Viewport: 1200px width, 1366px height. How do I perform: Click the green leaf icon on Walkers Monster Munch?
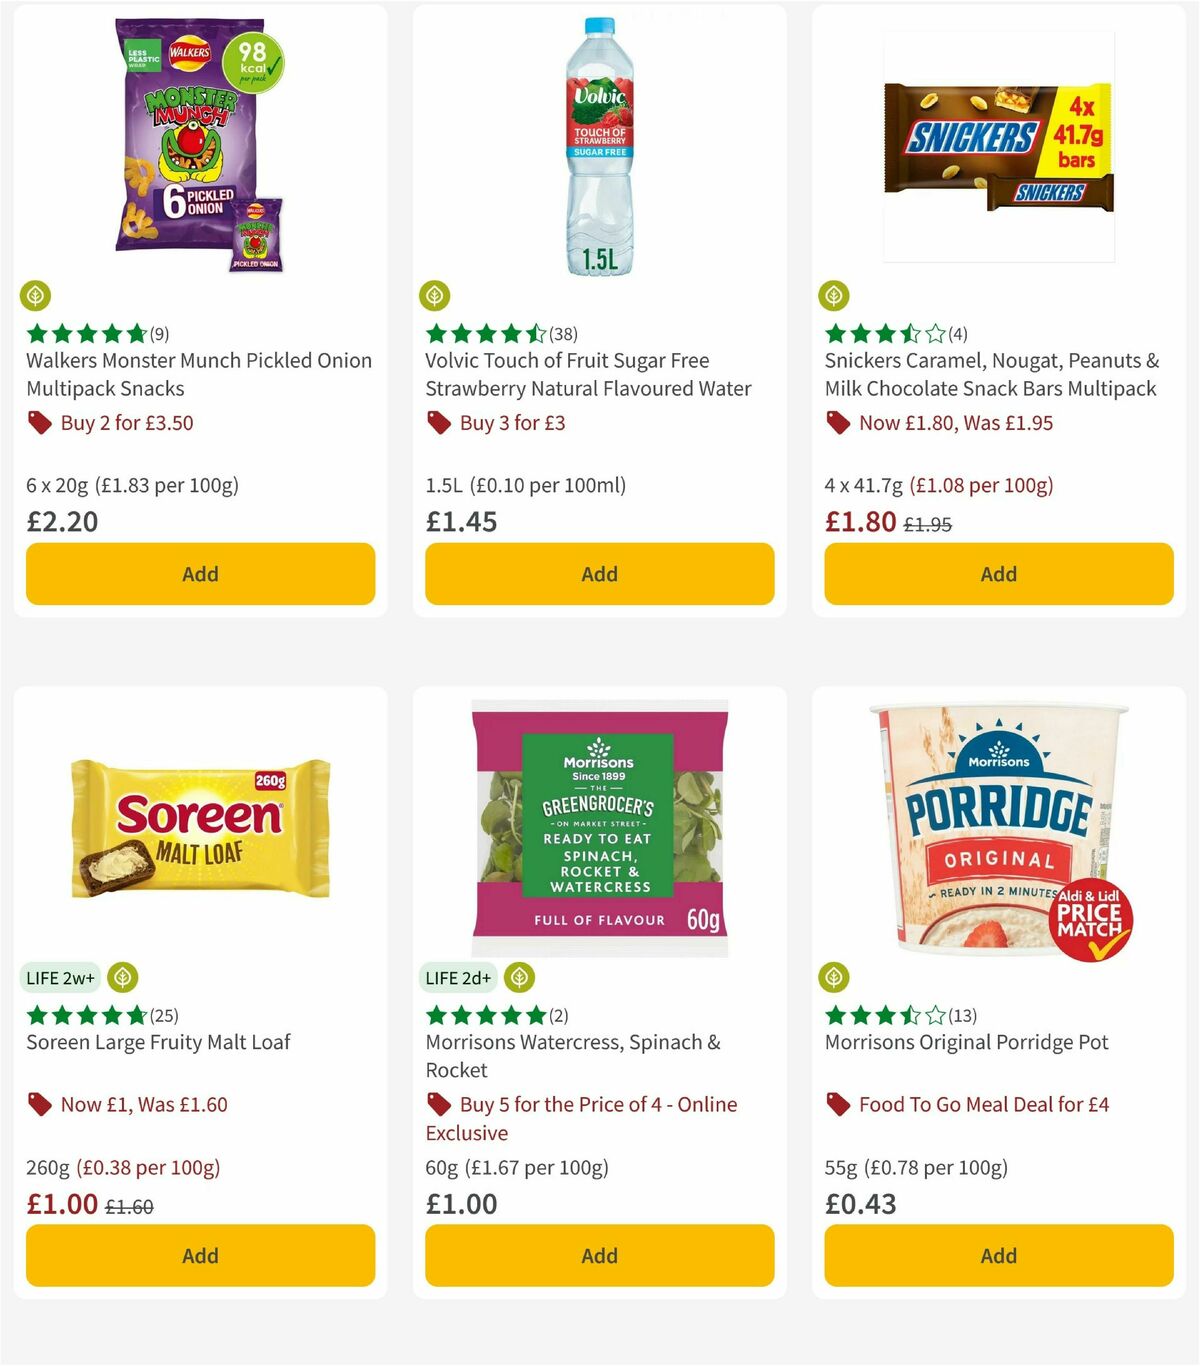36,295
